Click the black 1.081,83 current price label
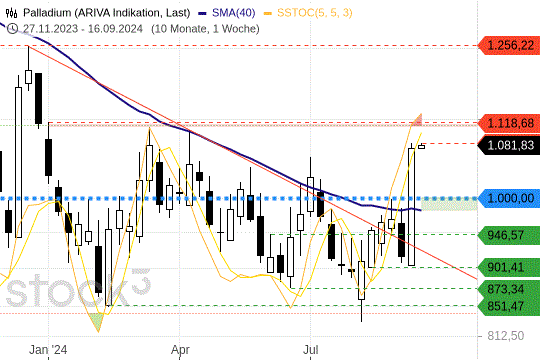This screenshot has width=540, height=360. click(x=509, y=145)
